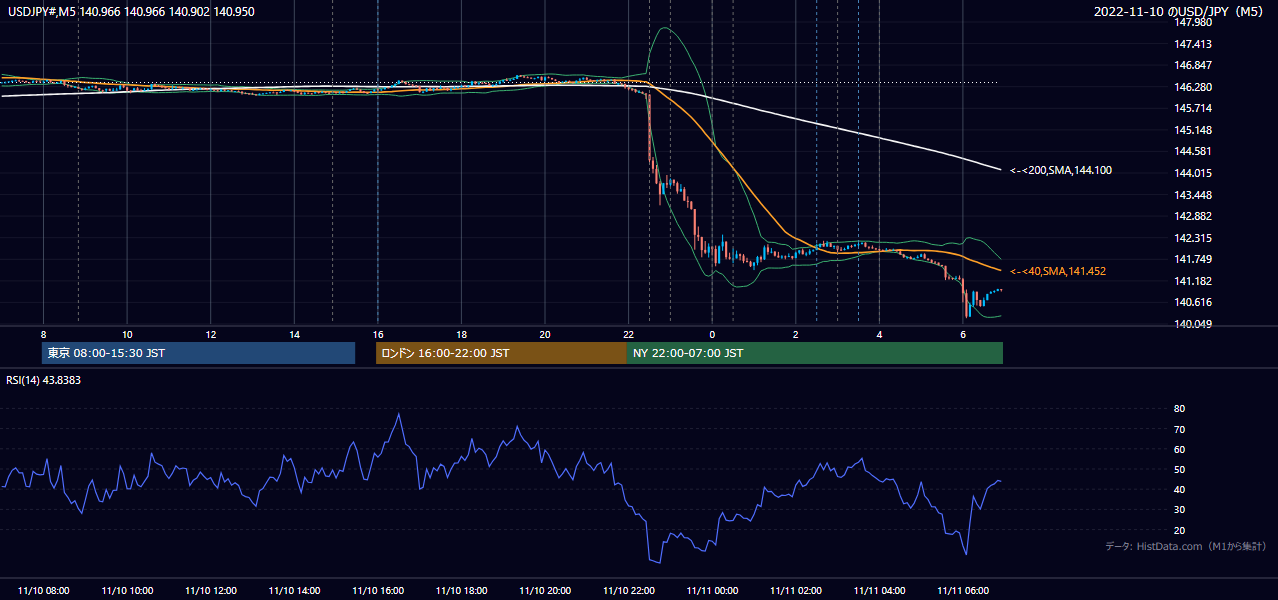This screenshot has width=1278, height=600.
Task: Click the 141.182 price axis label
Action: [1192, 281]
